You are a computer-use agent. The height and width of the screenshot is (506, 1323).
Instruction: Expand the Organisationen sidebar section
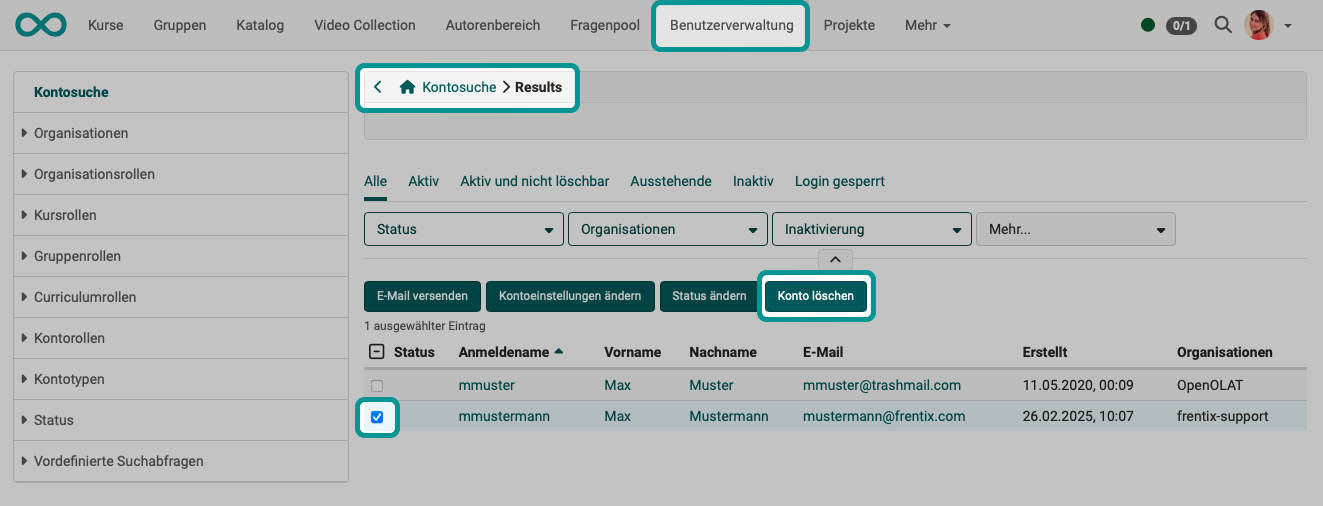pos(80,133)
